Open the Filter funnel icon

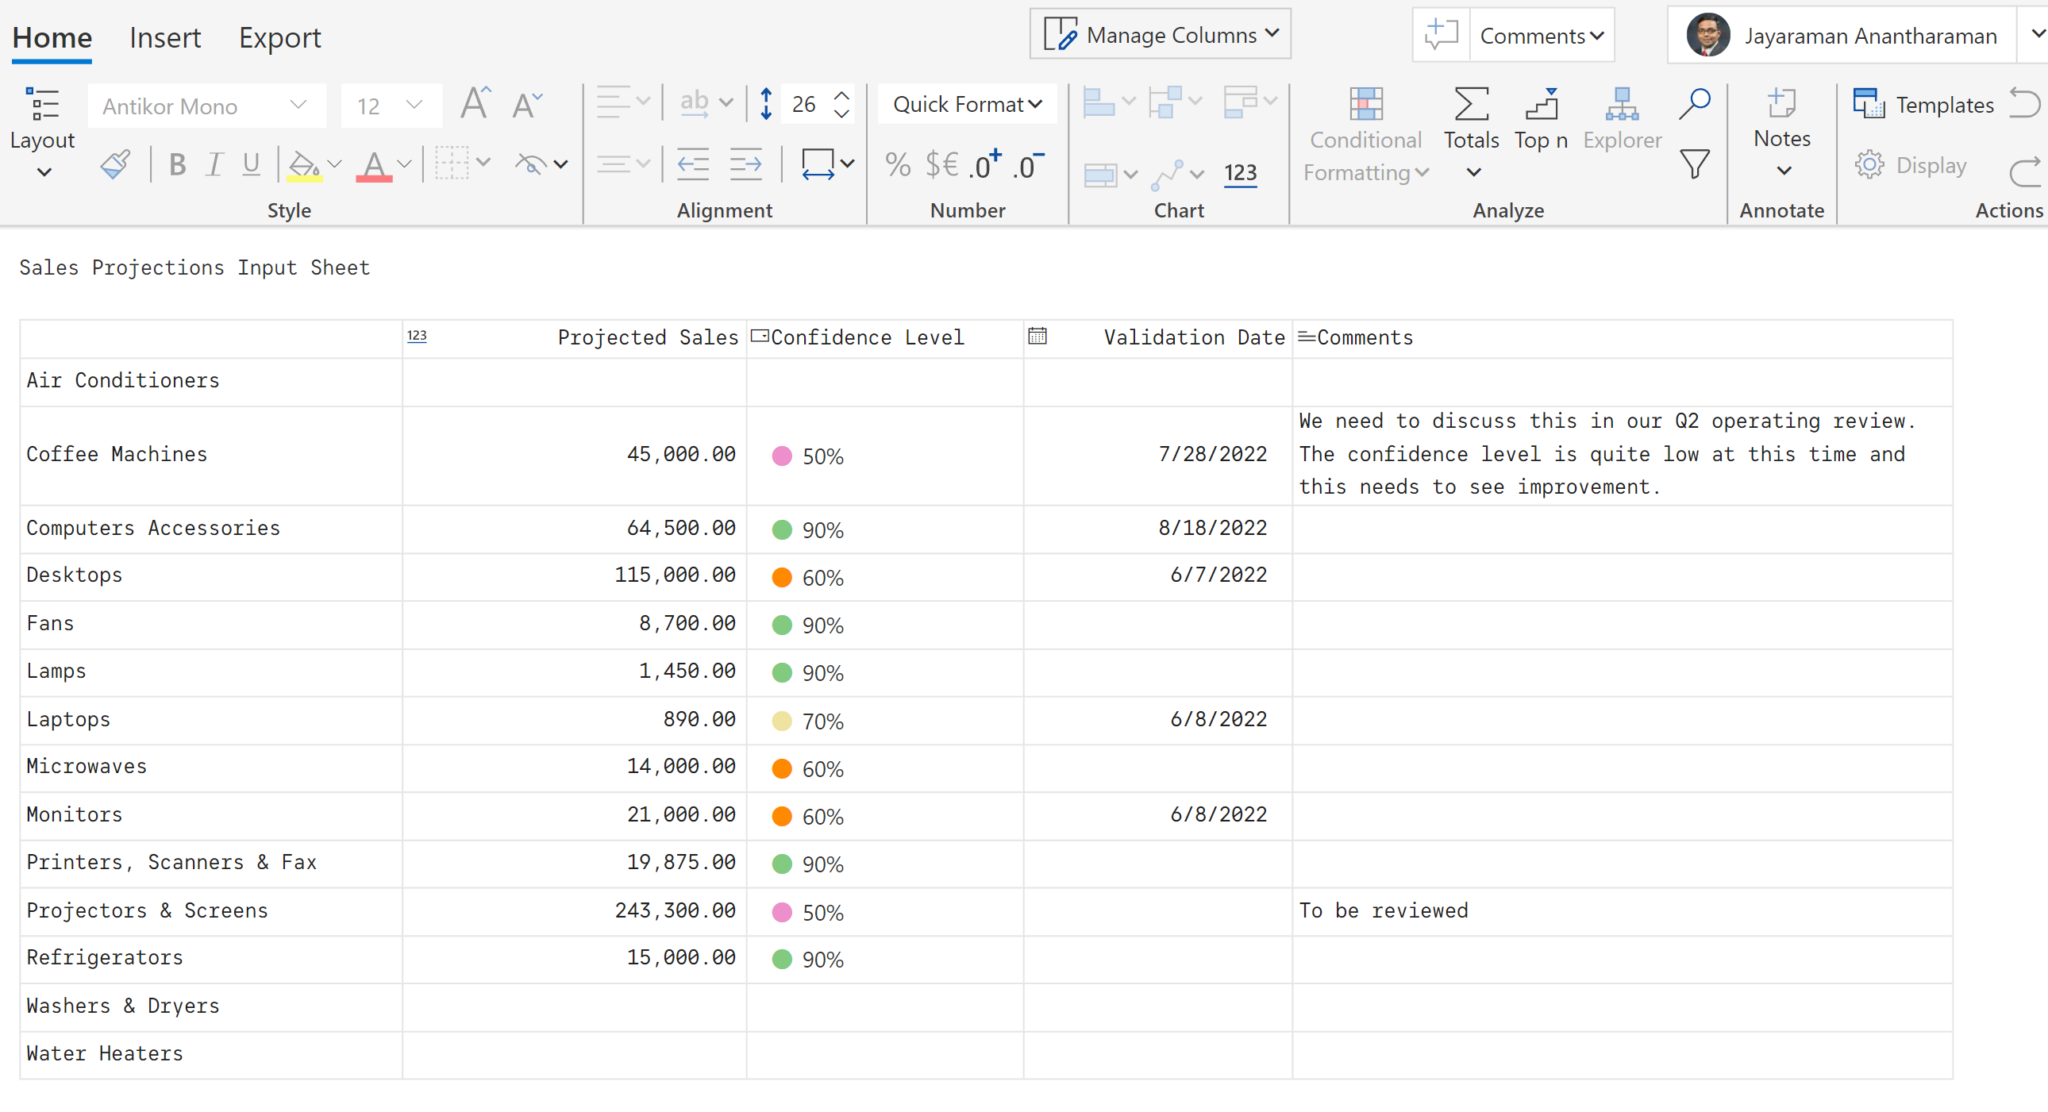(x=1694, y=164)
